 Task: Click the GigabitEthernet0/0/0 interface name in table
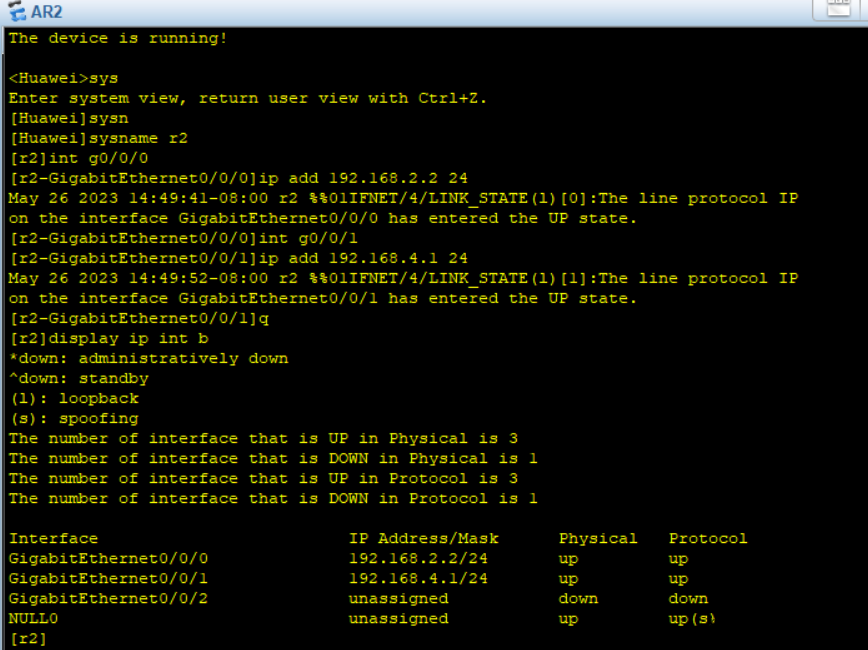coord(108,558)
